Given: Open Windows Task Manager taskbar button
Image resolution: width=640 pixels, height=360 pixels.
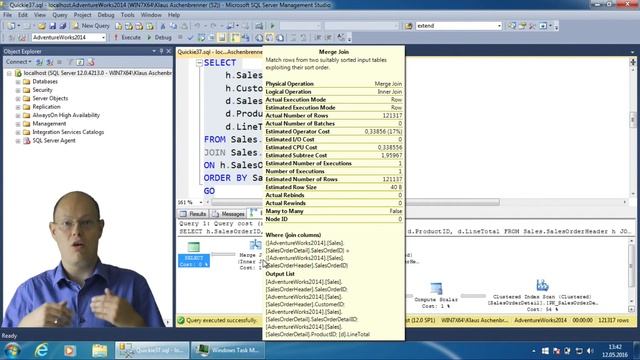Looking at the screenshot, I should [x=228, y=350].
